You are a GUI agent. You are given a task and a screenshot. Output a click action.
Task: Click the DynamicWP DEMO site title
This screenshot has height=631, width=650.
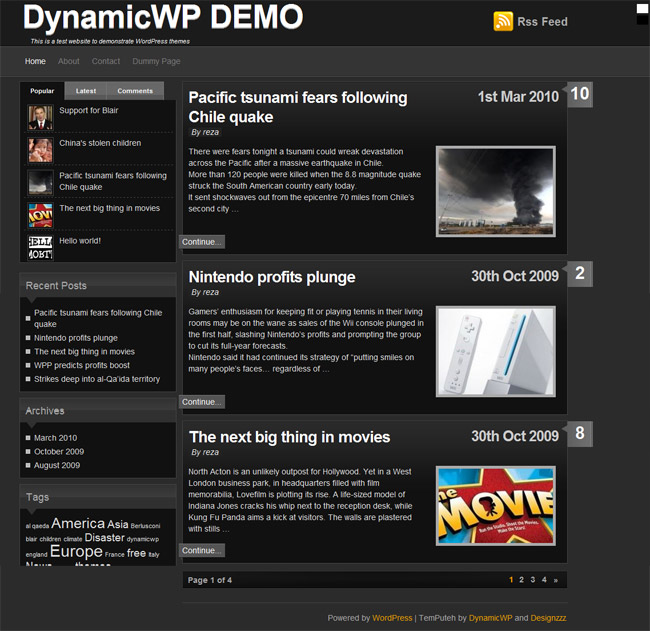pos(163,17)
